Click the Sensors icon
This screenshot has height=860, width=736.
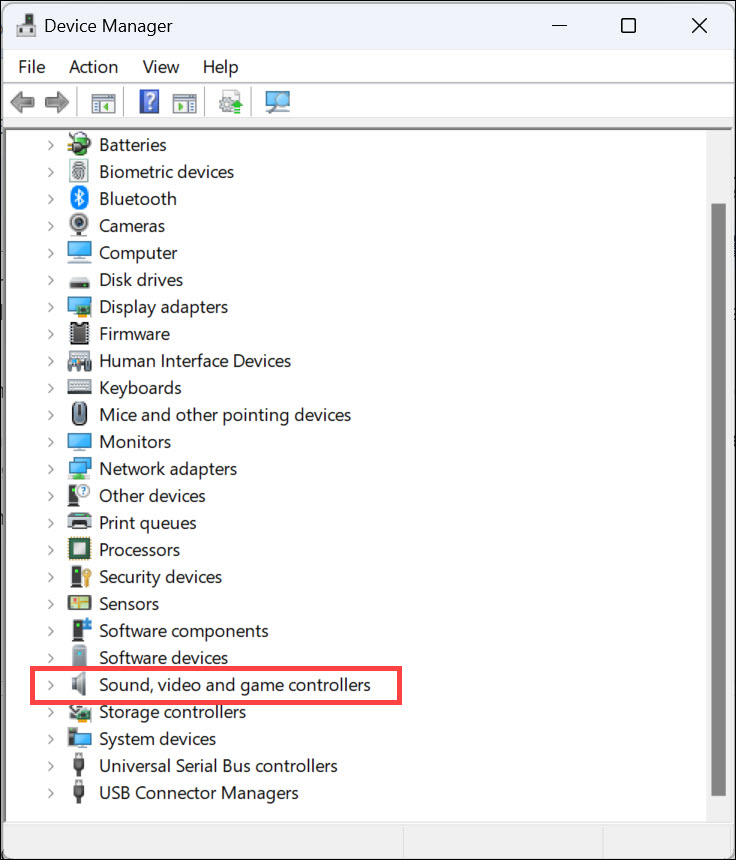pyautogui.click(x=80, y=603)
